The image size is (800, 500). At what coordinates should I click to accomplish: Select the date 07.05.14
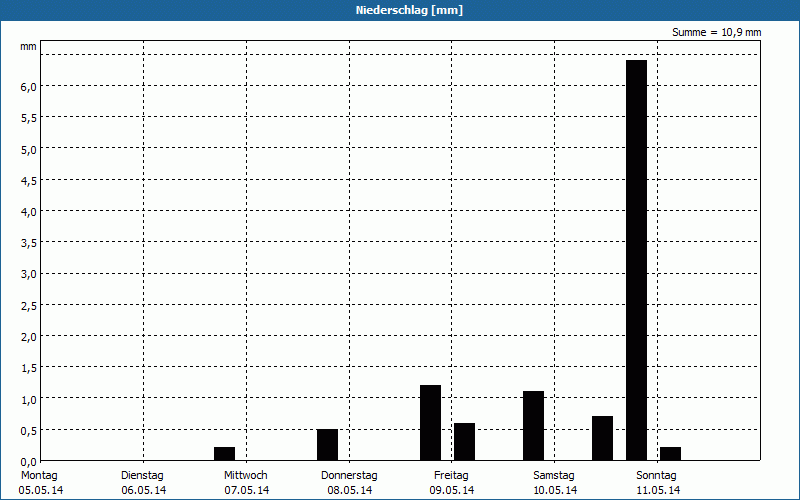pos(246,490)
